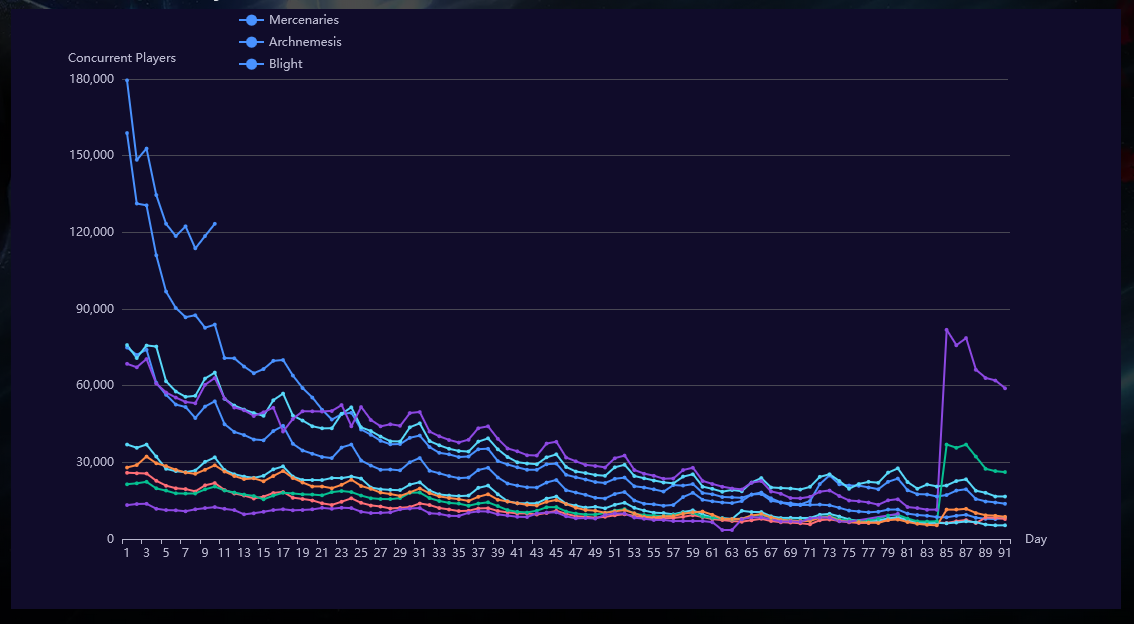Viewport: 1134px width, 624px height.
Task: Toggle the Blight series in the legend
Action: click(271, 64)
